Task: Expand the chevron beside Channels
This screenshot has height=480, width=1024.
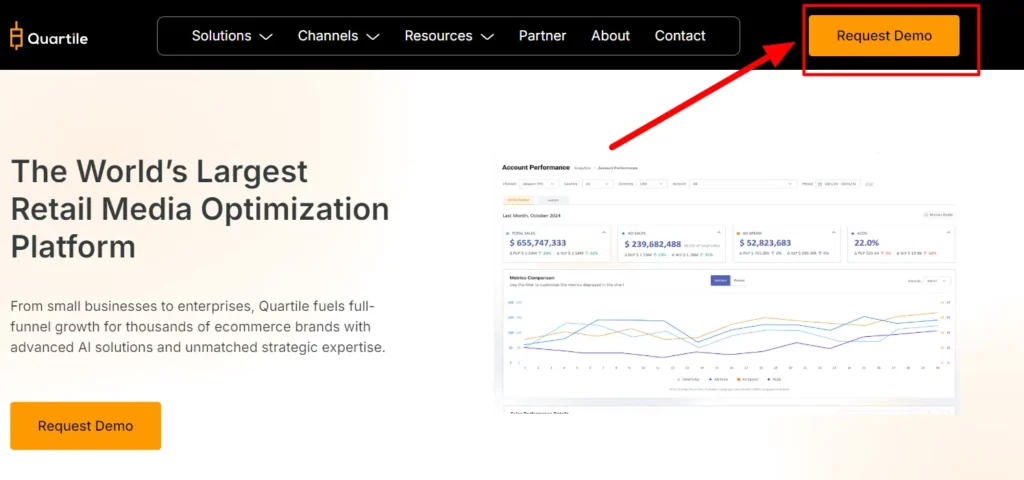Action: tap(373, 37)
